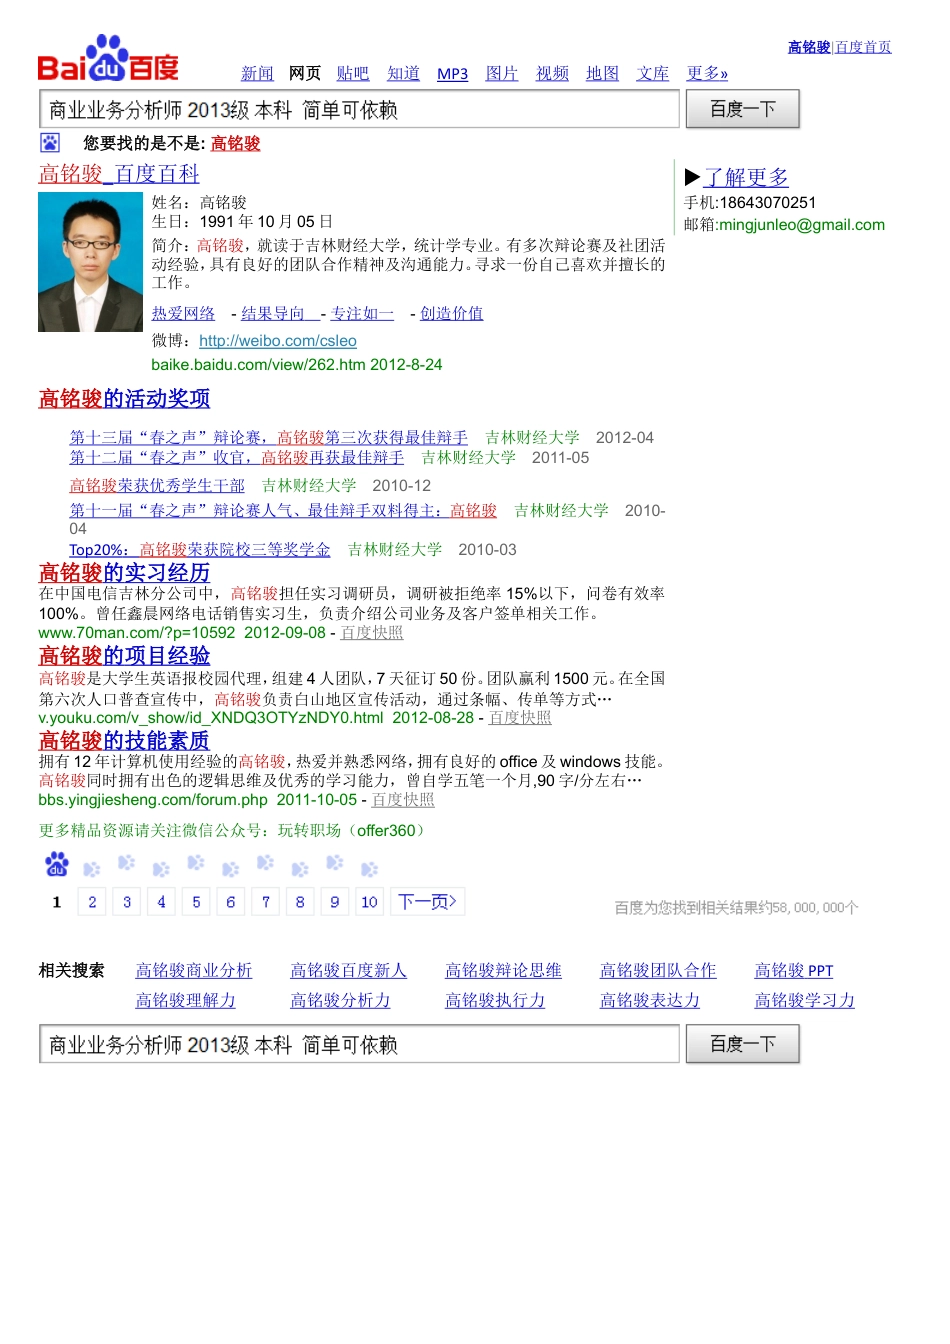Go to results page 2
This screenshot has height=1344, width=950.
click(92, 902)
